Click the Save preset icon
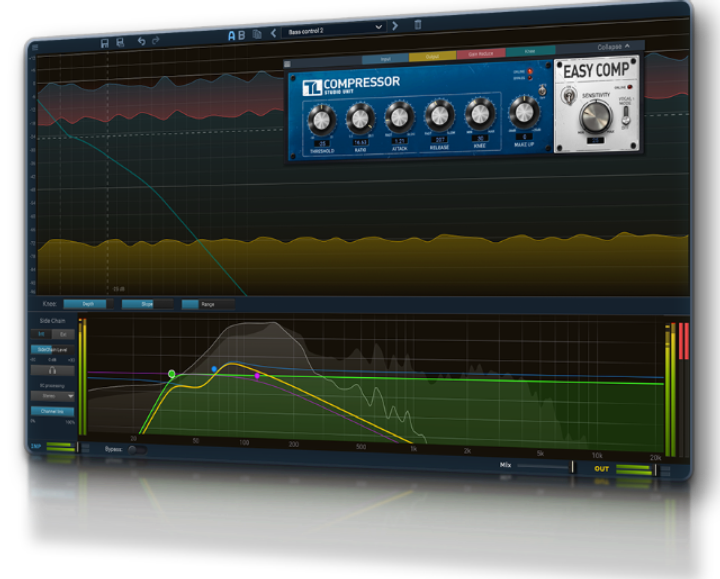Screen dimensions: 720x579 [105, 43]
